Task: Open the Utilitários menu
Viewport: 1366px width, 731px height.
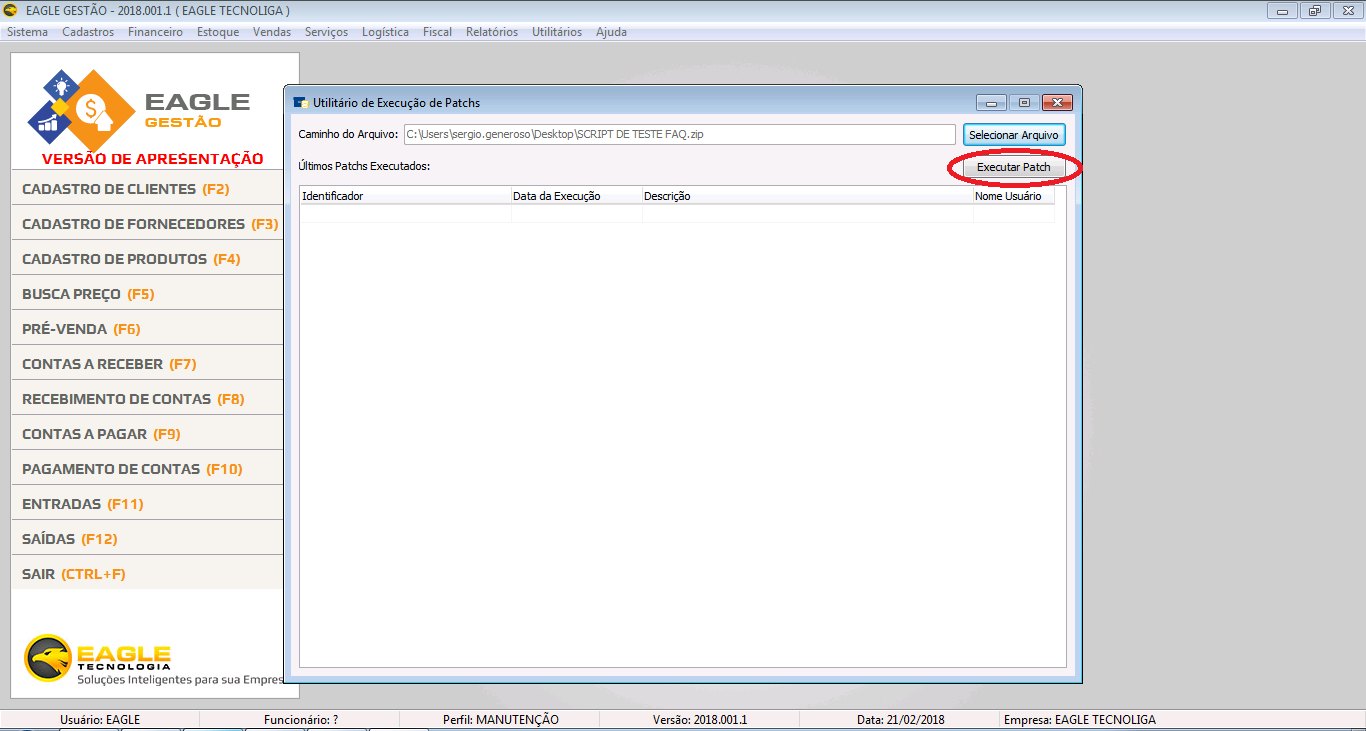Action: [x=557, y=32]
